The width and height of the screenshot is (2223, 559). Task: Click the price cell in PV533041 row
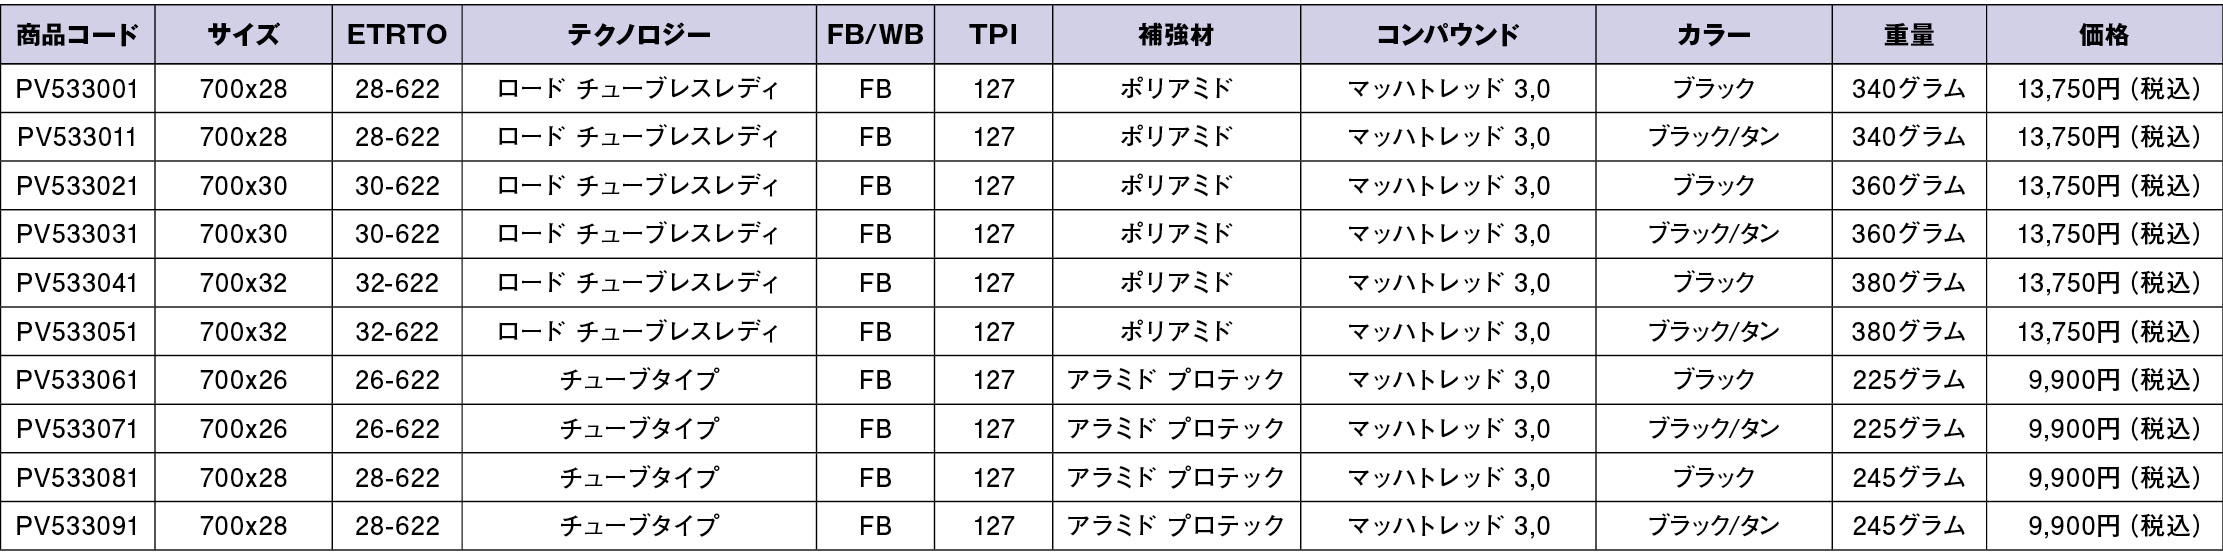tap(2103, 284)
